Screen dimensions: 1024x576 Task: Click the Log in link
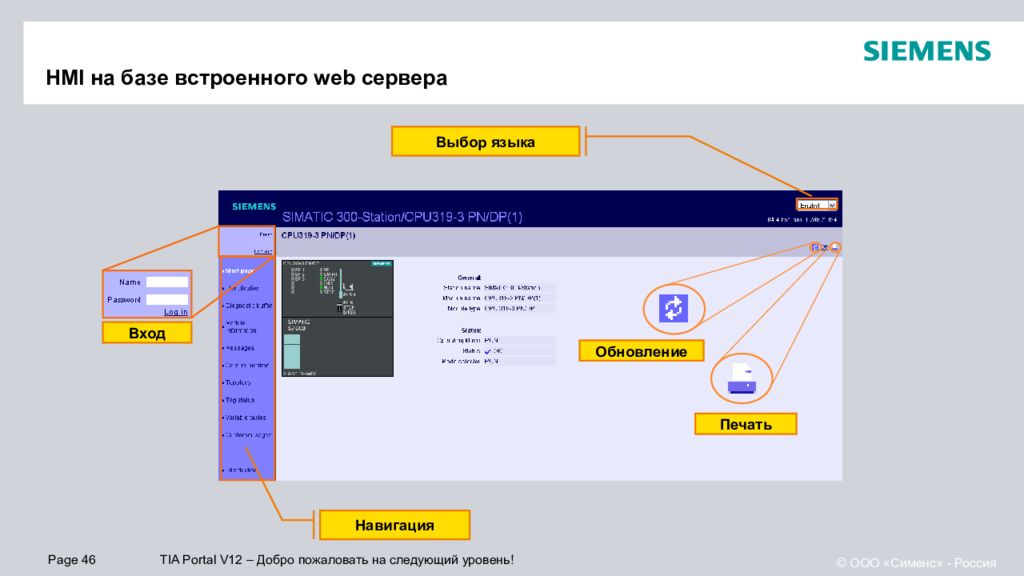pyautogui.click(x=175, y=310)
